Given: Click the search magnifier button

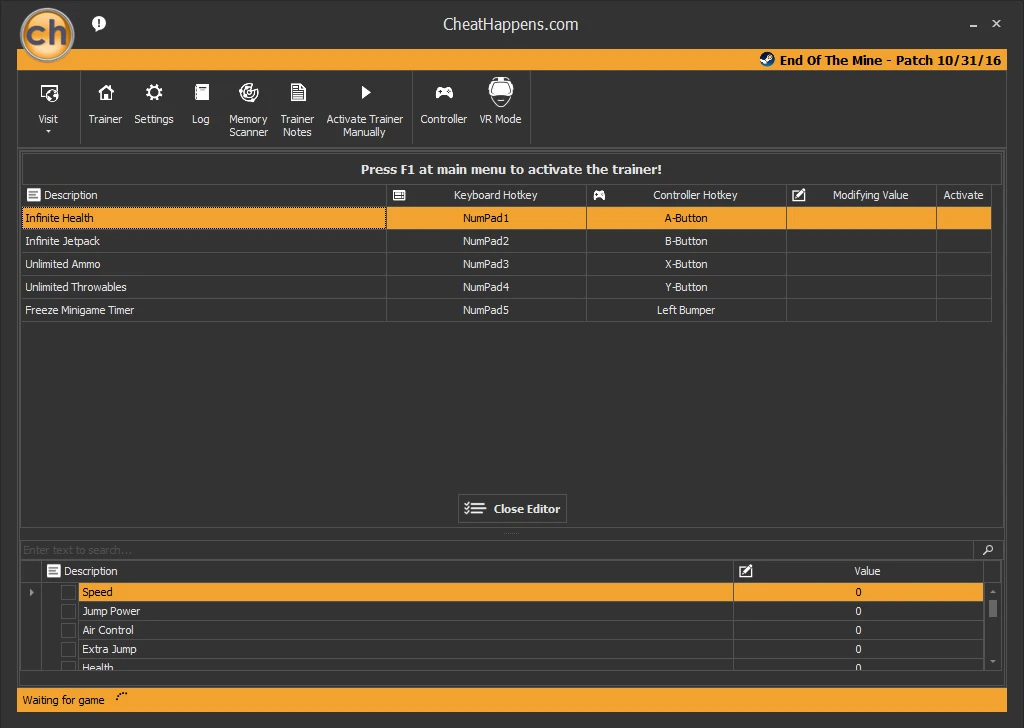Looking at the screenshot, I should pyautogui.click(x=988, y=550).
